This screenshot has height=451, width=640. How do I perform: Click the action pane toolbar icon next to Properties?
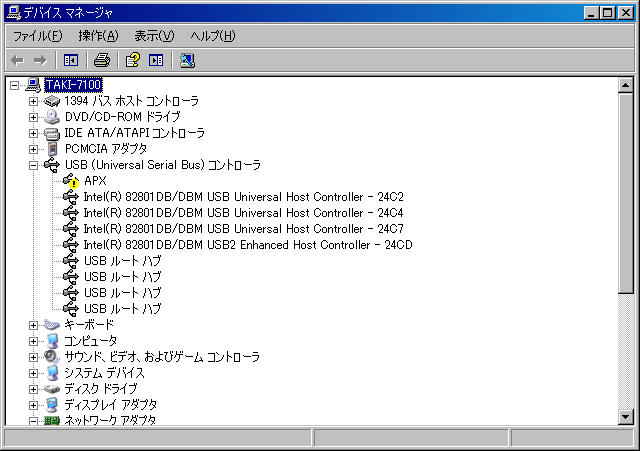coord(156,60)
